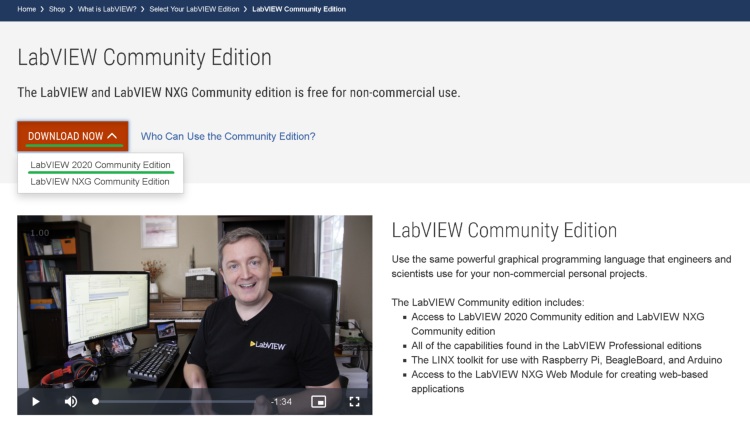This screenshot has width=750, height=423.
Task: Mute the video with speaker icon
Action: [x=71, y=401]
